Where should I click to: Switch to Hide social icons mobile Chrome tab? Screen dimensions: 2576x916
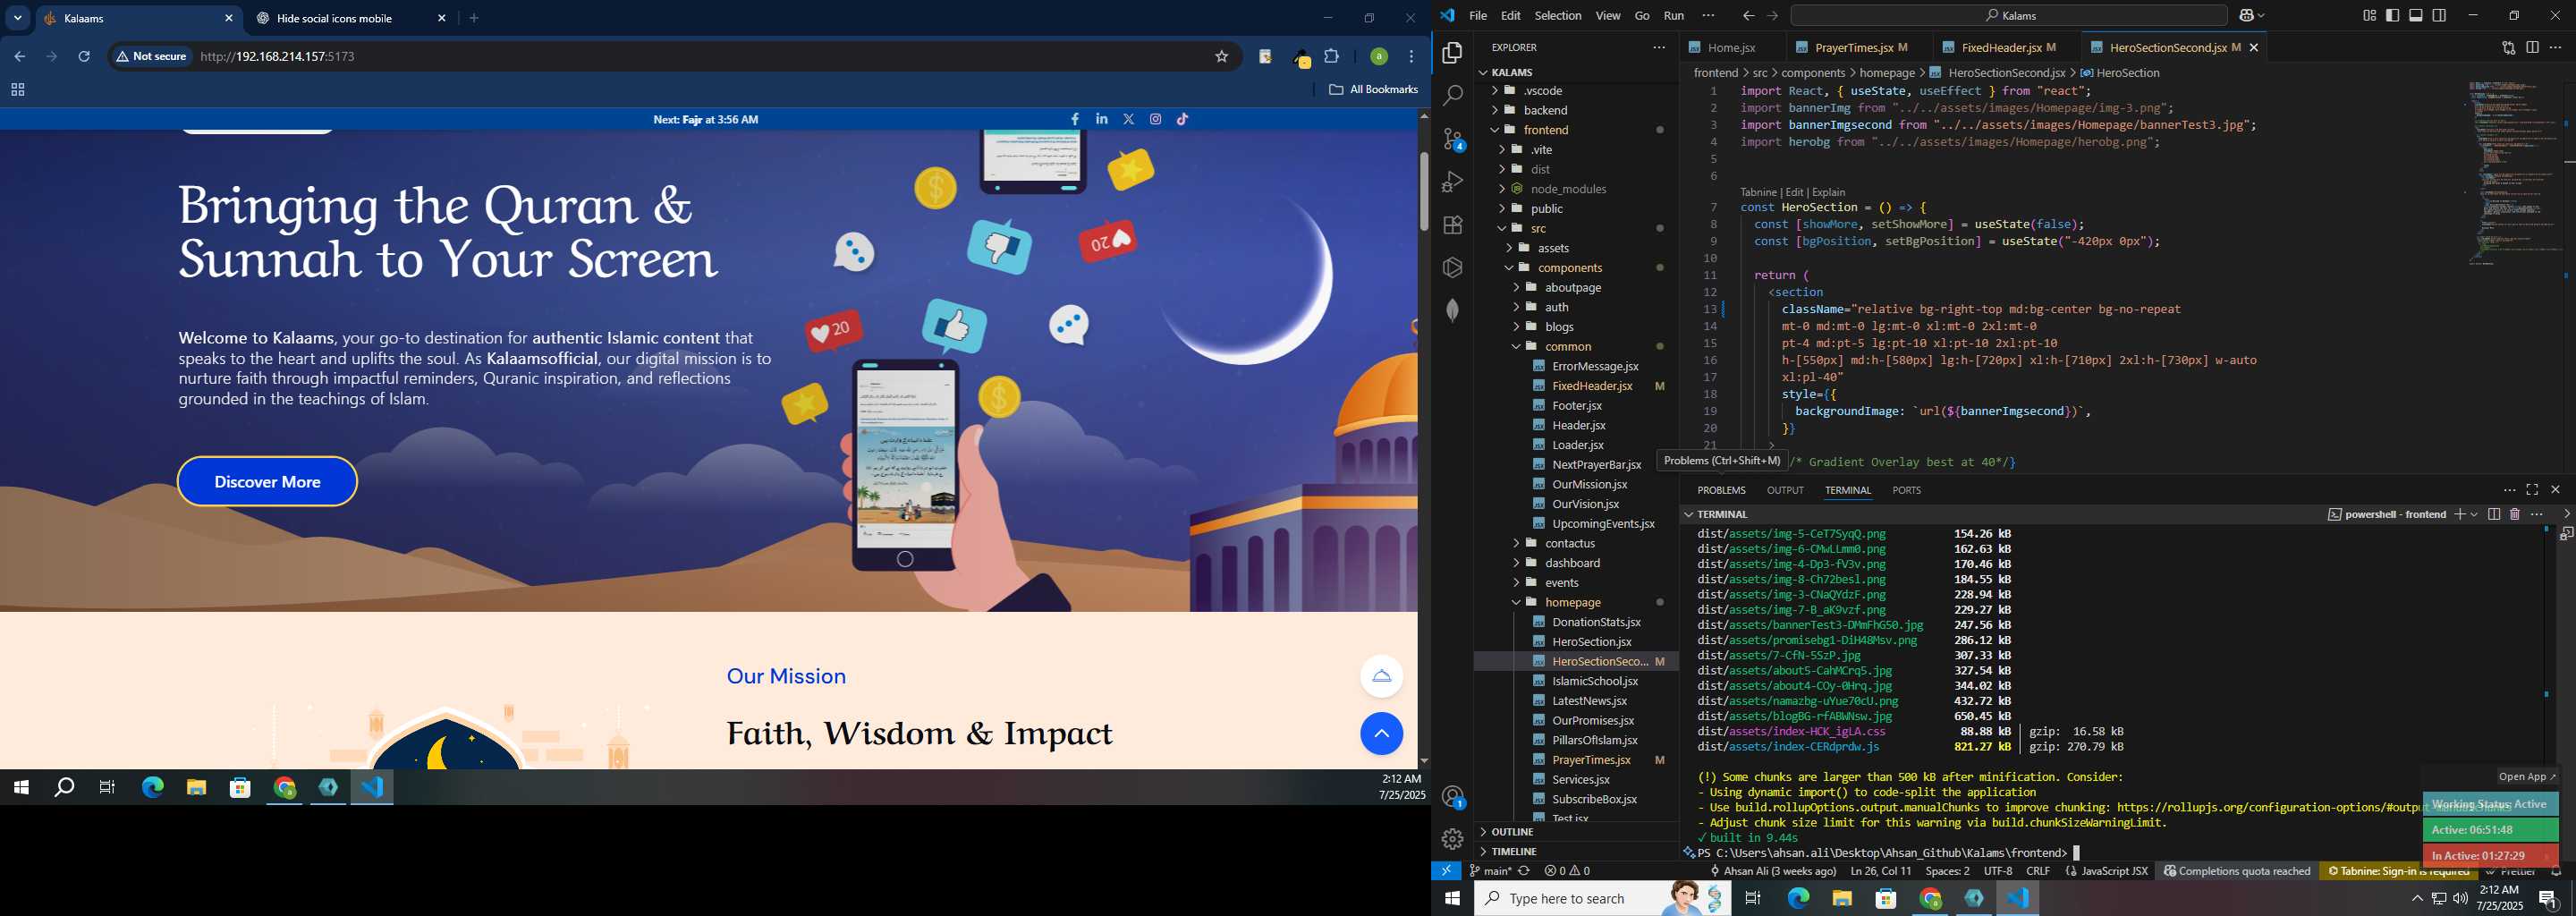click(x=348, y=18)
